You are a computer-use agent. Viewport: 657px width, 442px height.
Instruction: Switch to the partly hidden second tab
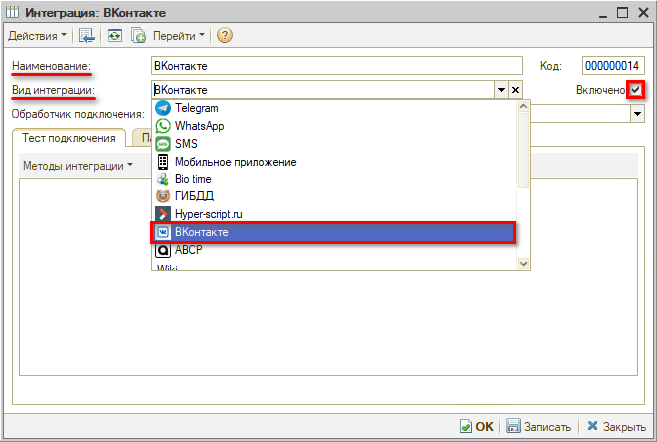click(x=142, y=138)
